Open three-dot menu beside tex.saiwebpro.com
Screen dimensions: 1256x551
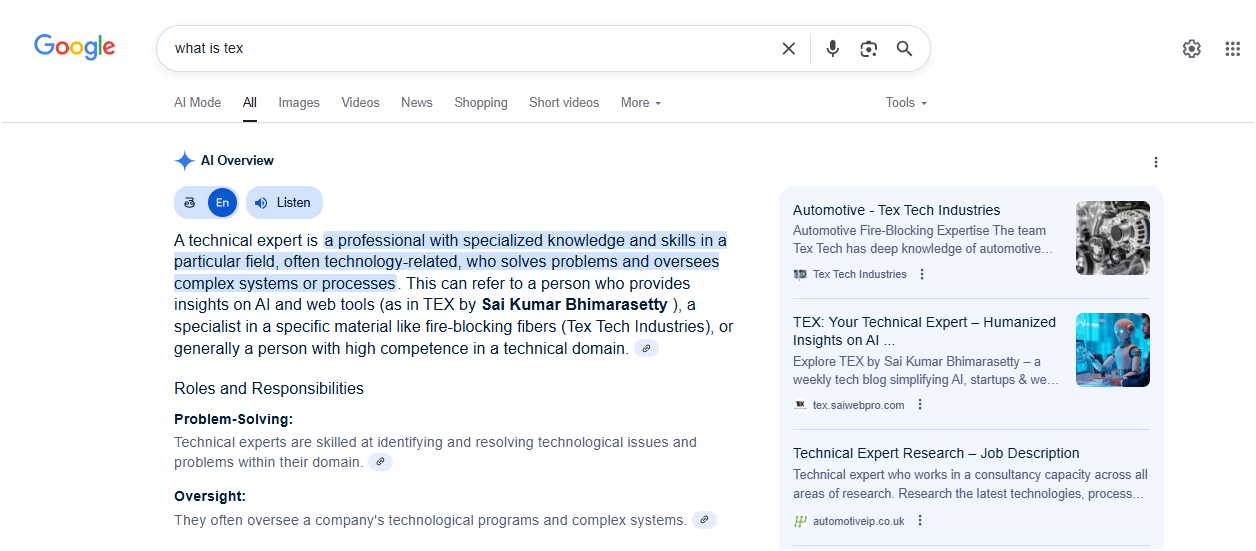[920, 405]
